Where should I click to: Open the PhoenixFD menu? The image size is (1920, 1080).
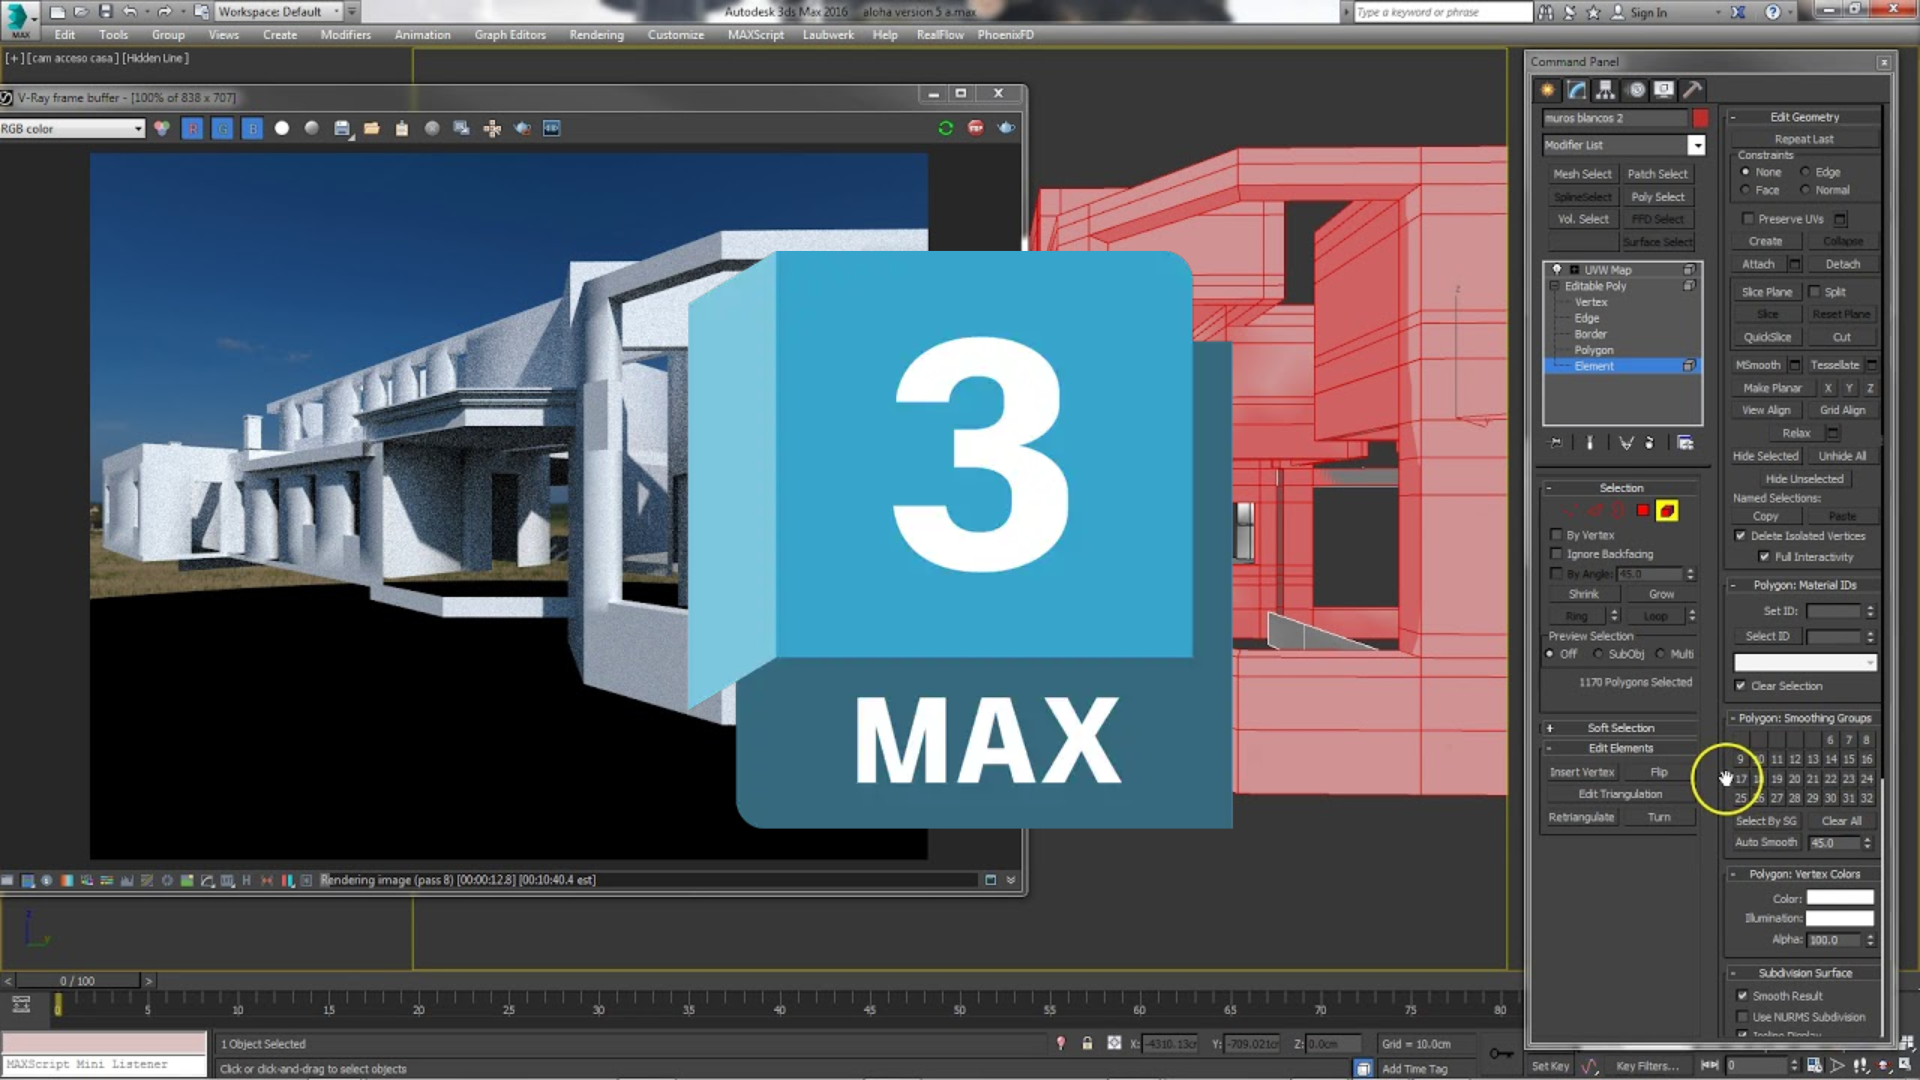[x=1005, y=35]
